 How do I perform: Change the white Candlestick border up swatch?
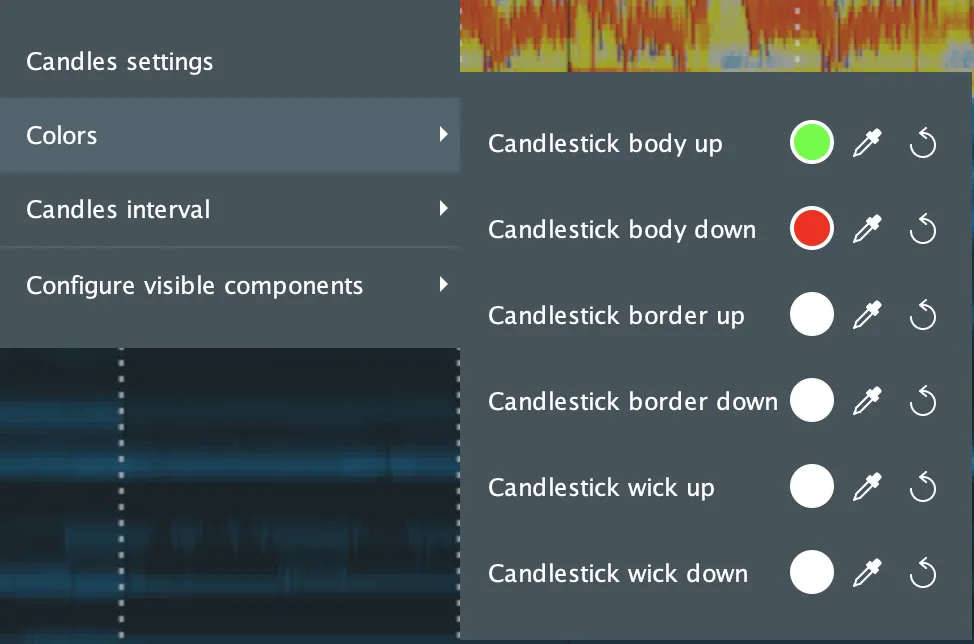811,316
